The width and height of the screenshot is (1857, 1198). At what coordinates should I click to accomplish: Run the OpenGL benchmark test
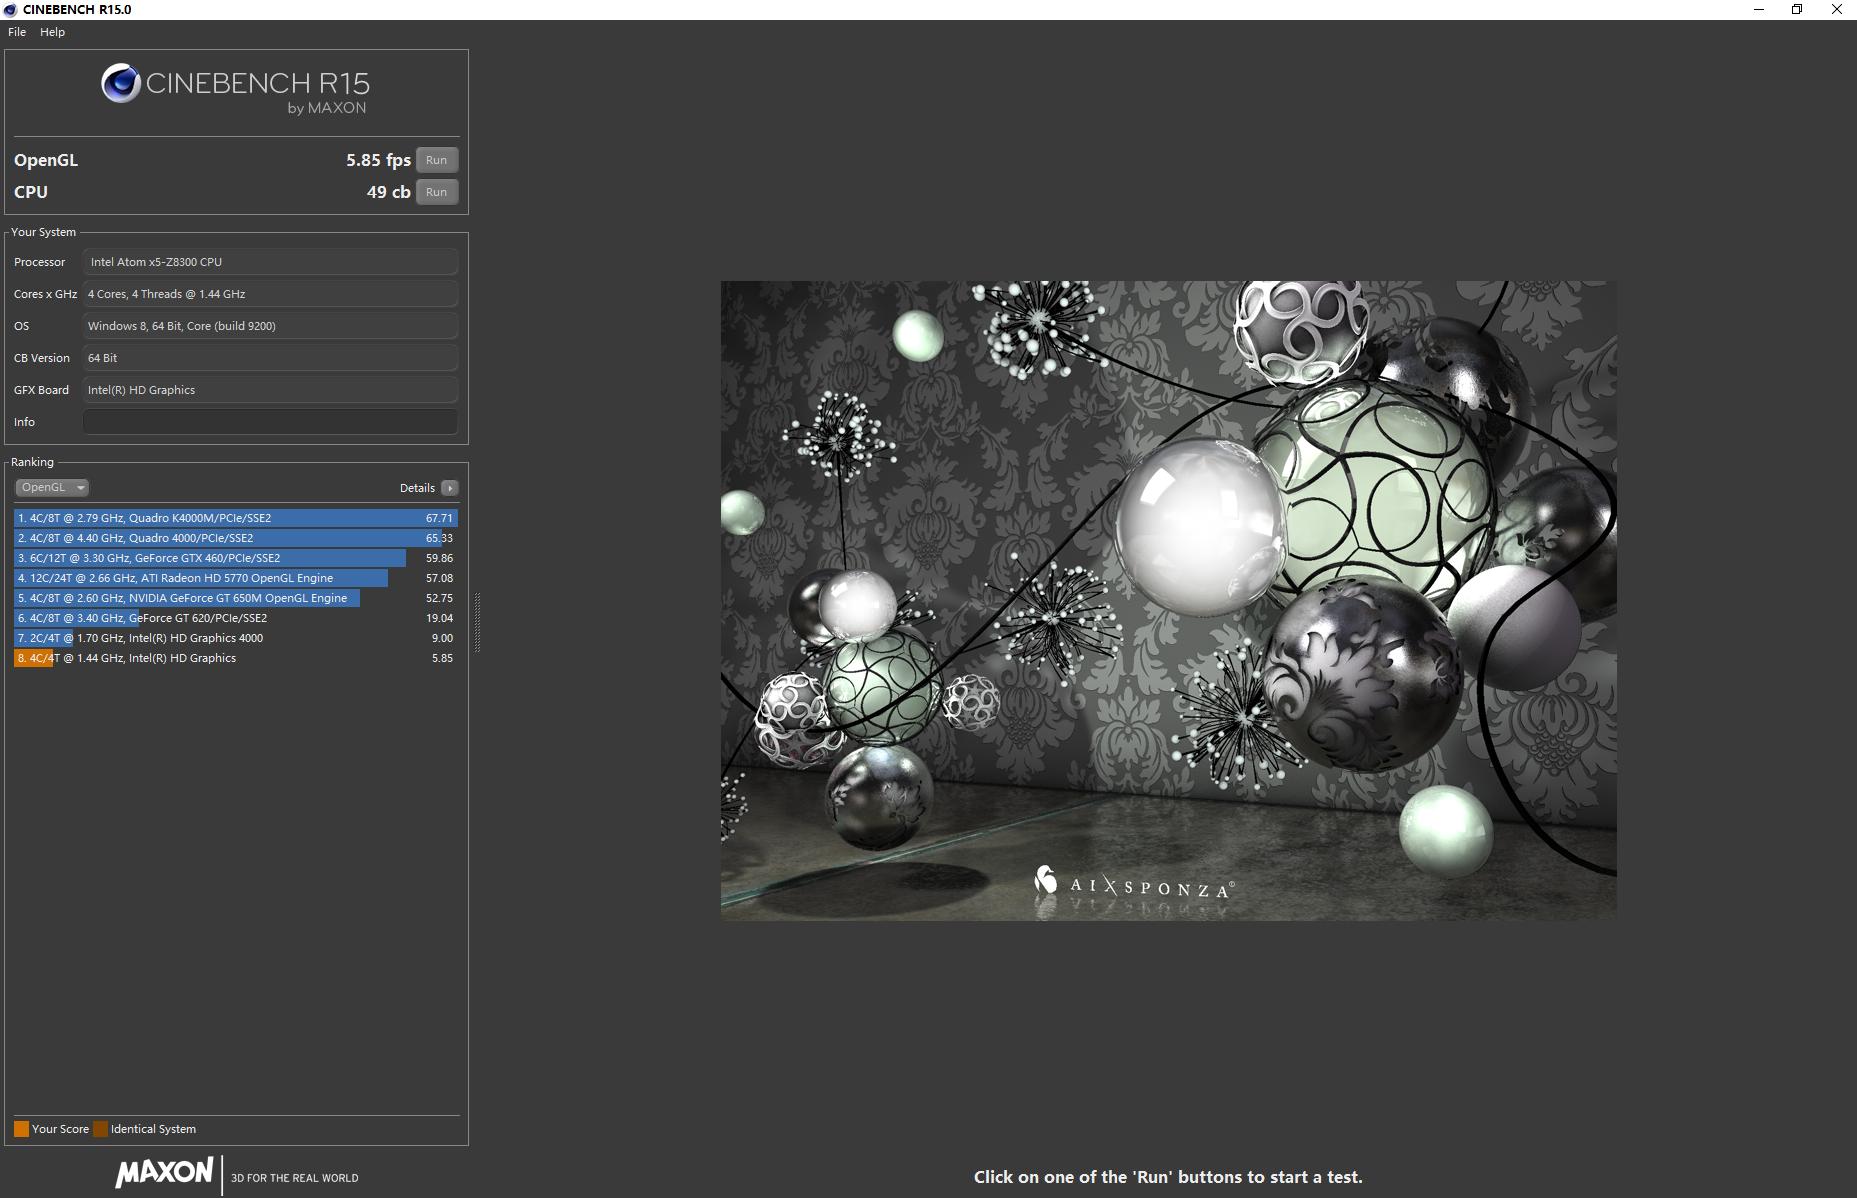tap(436, 160)
